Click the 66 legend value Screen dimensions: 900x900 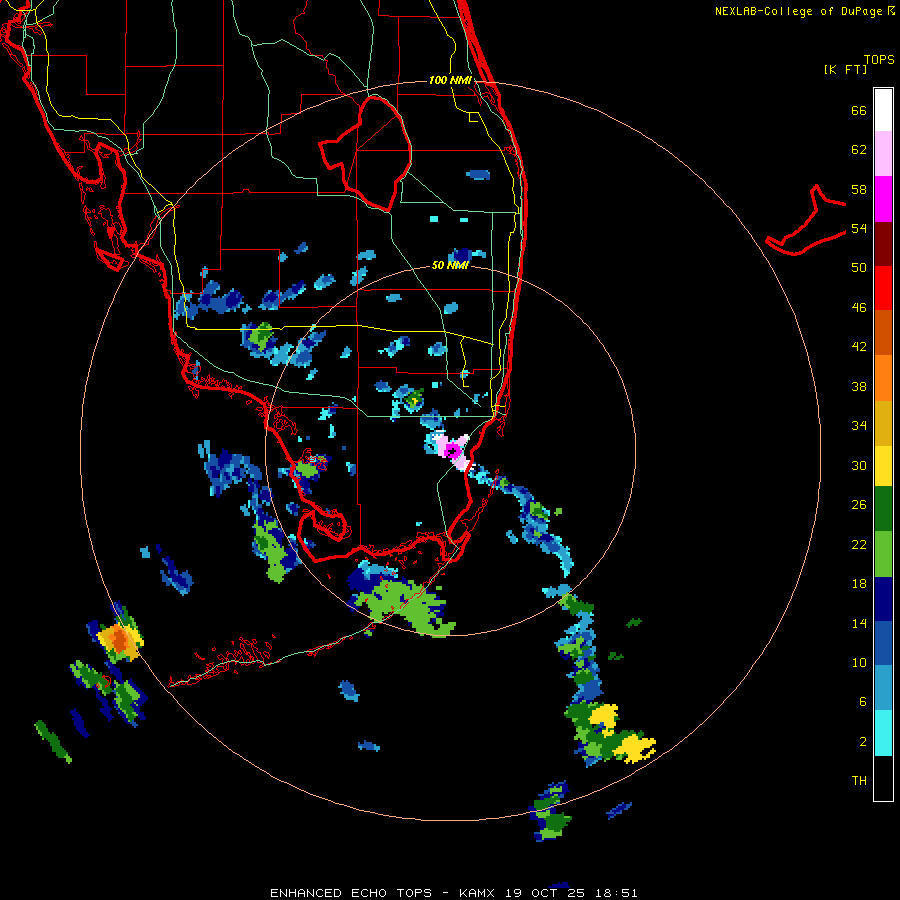(859, 110)
